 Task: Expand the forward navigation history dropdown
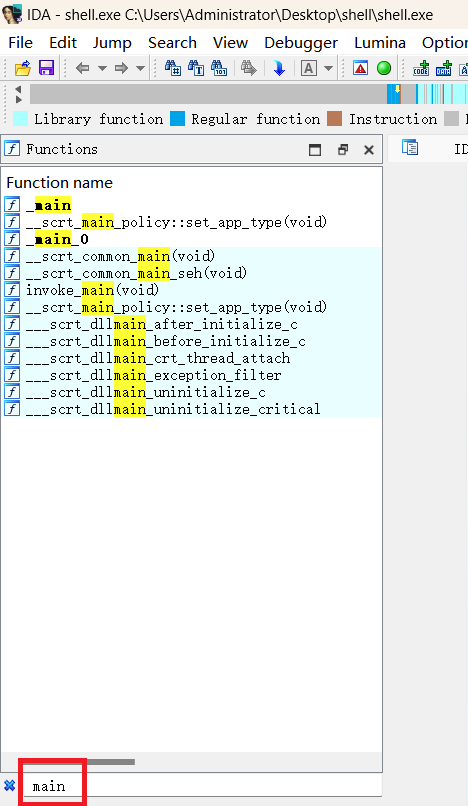pyautogui.click(x=140, y=68)
